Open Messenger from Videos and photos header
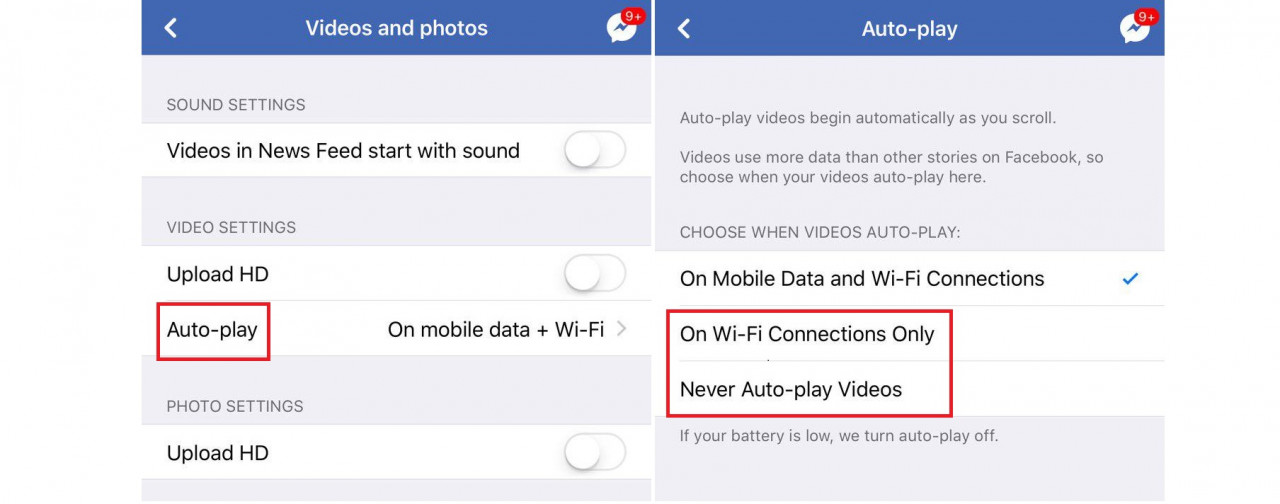This screenshot has height=504, width=1280. tap(621, 28)
